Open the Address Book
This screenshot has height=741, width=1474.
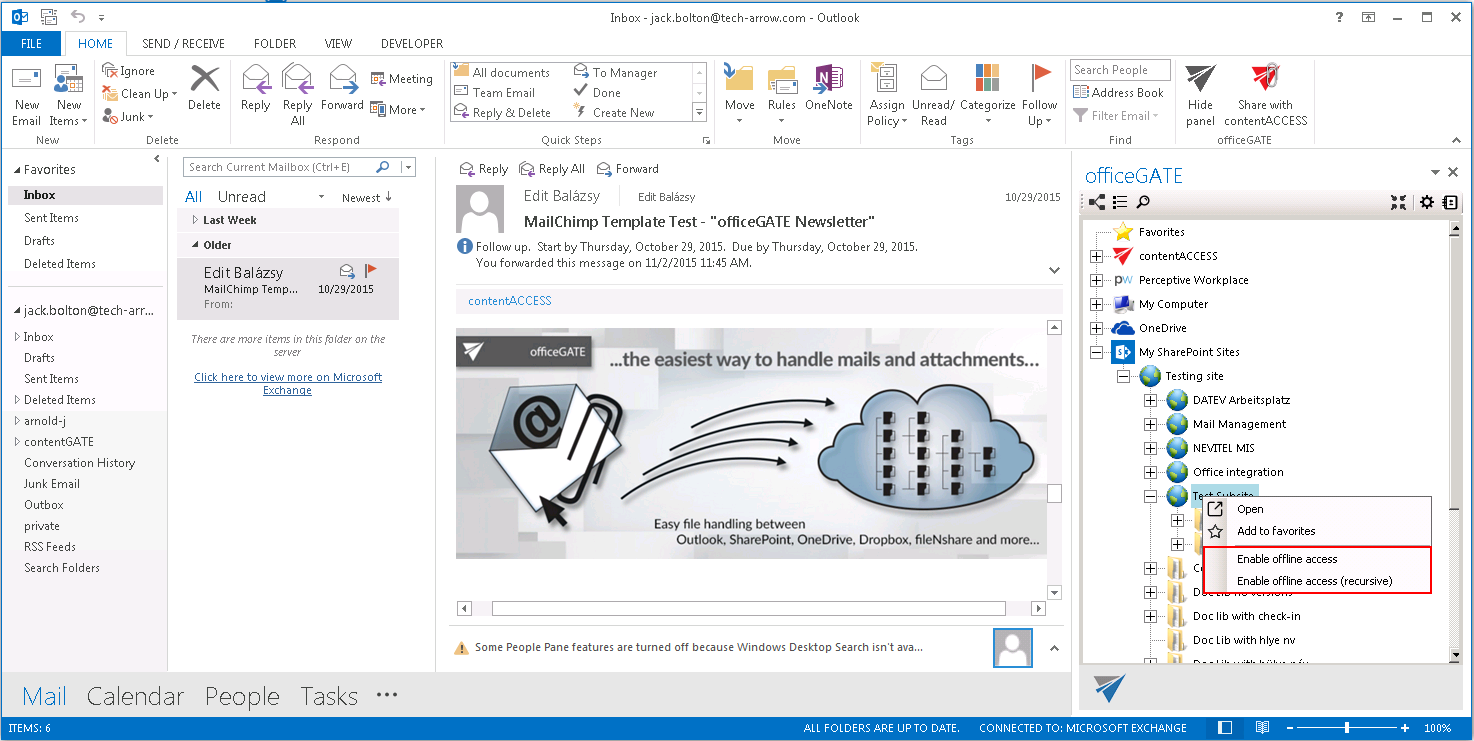click(1118, 93)
